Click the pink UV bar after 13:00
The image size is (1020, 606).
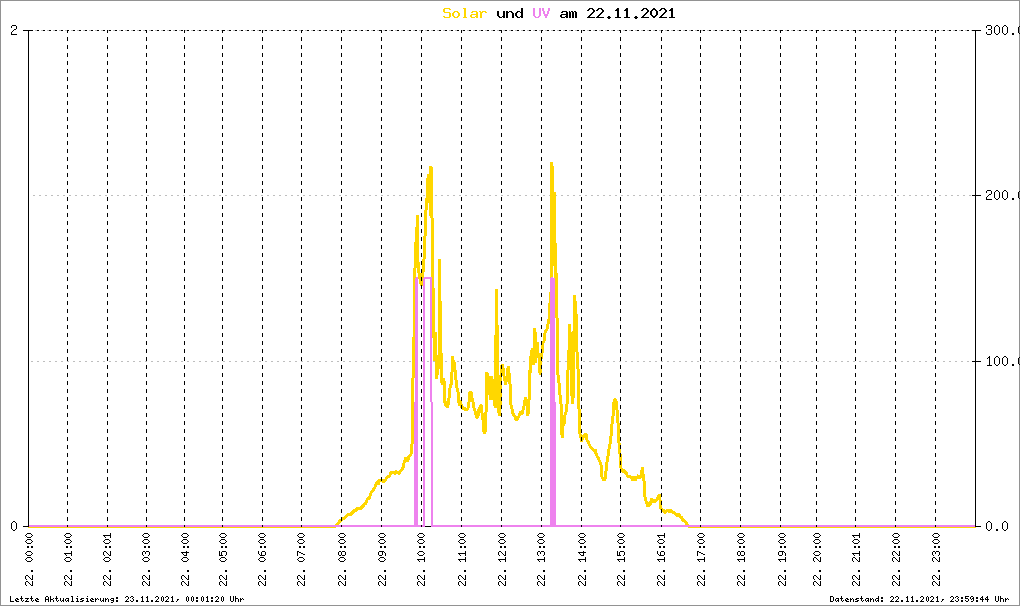point(553,402)
